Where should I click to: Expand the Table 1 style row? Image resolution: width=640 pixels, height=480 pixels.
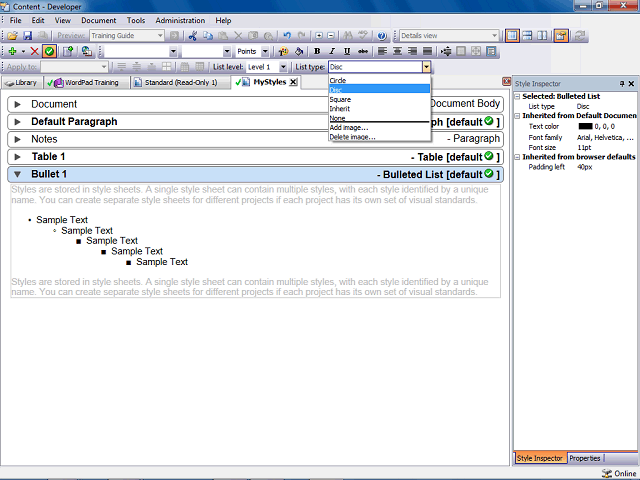[x=18, y=157]
